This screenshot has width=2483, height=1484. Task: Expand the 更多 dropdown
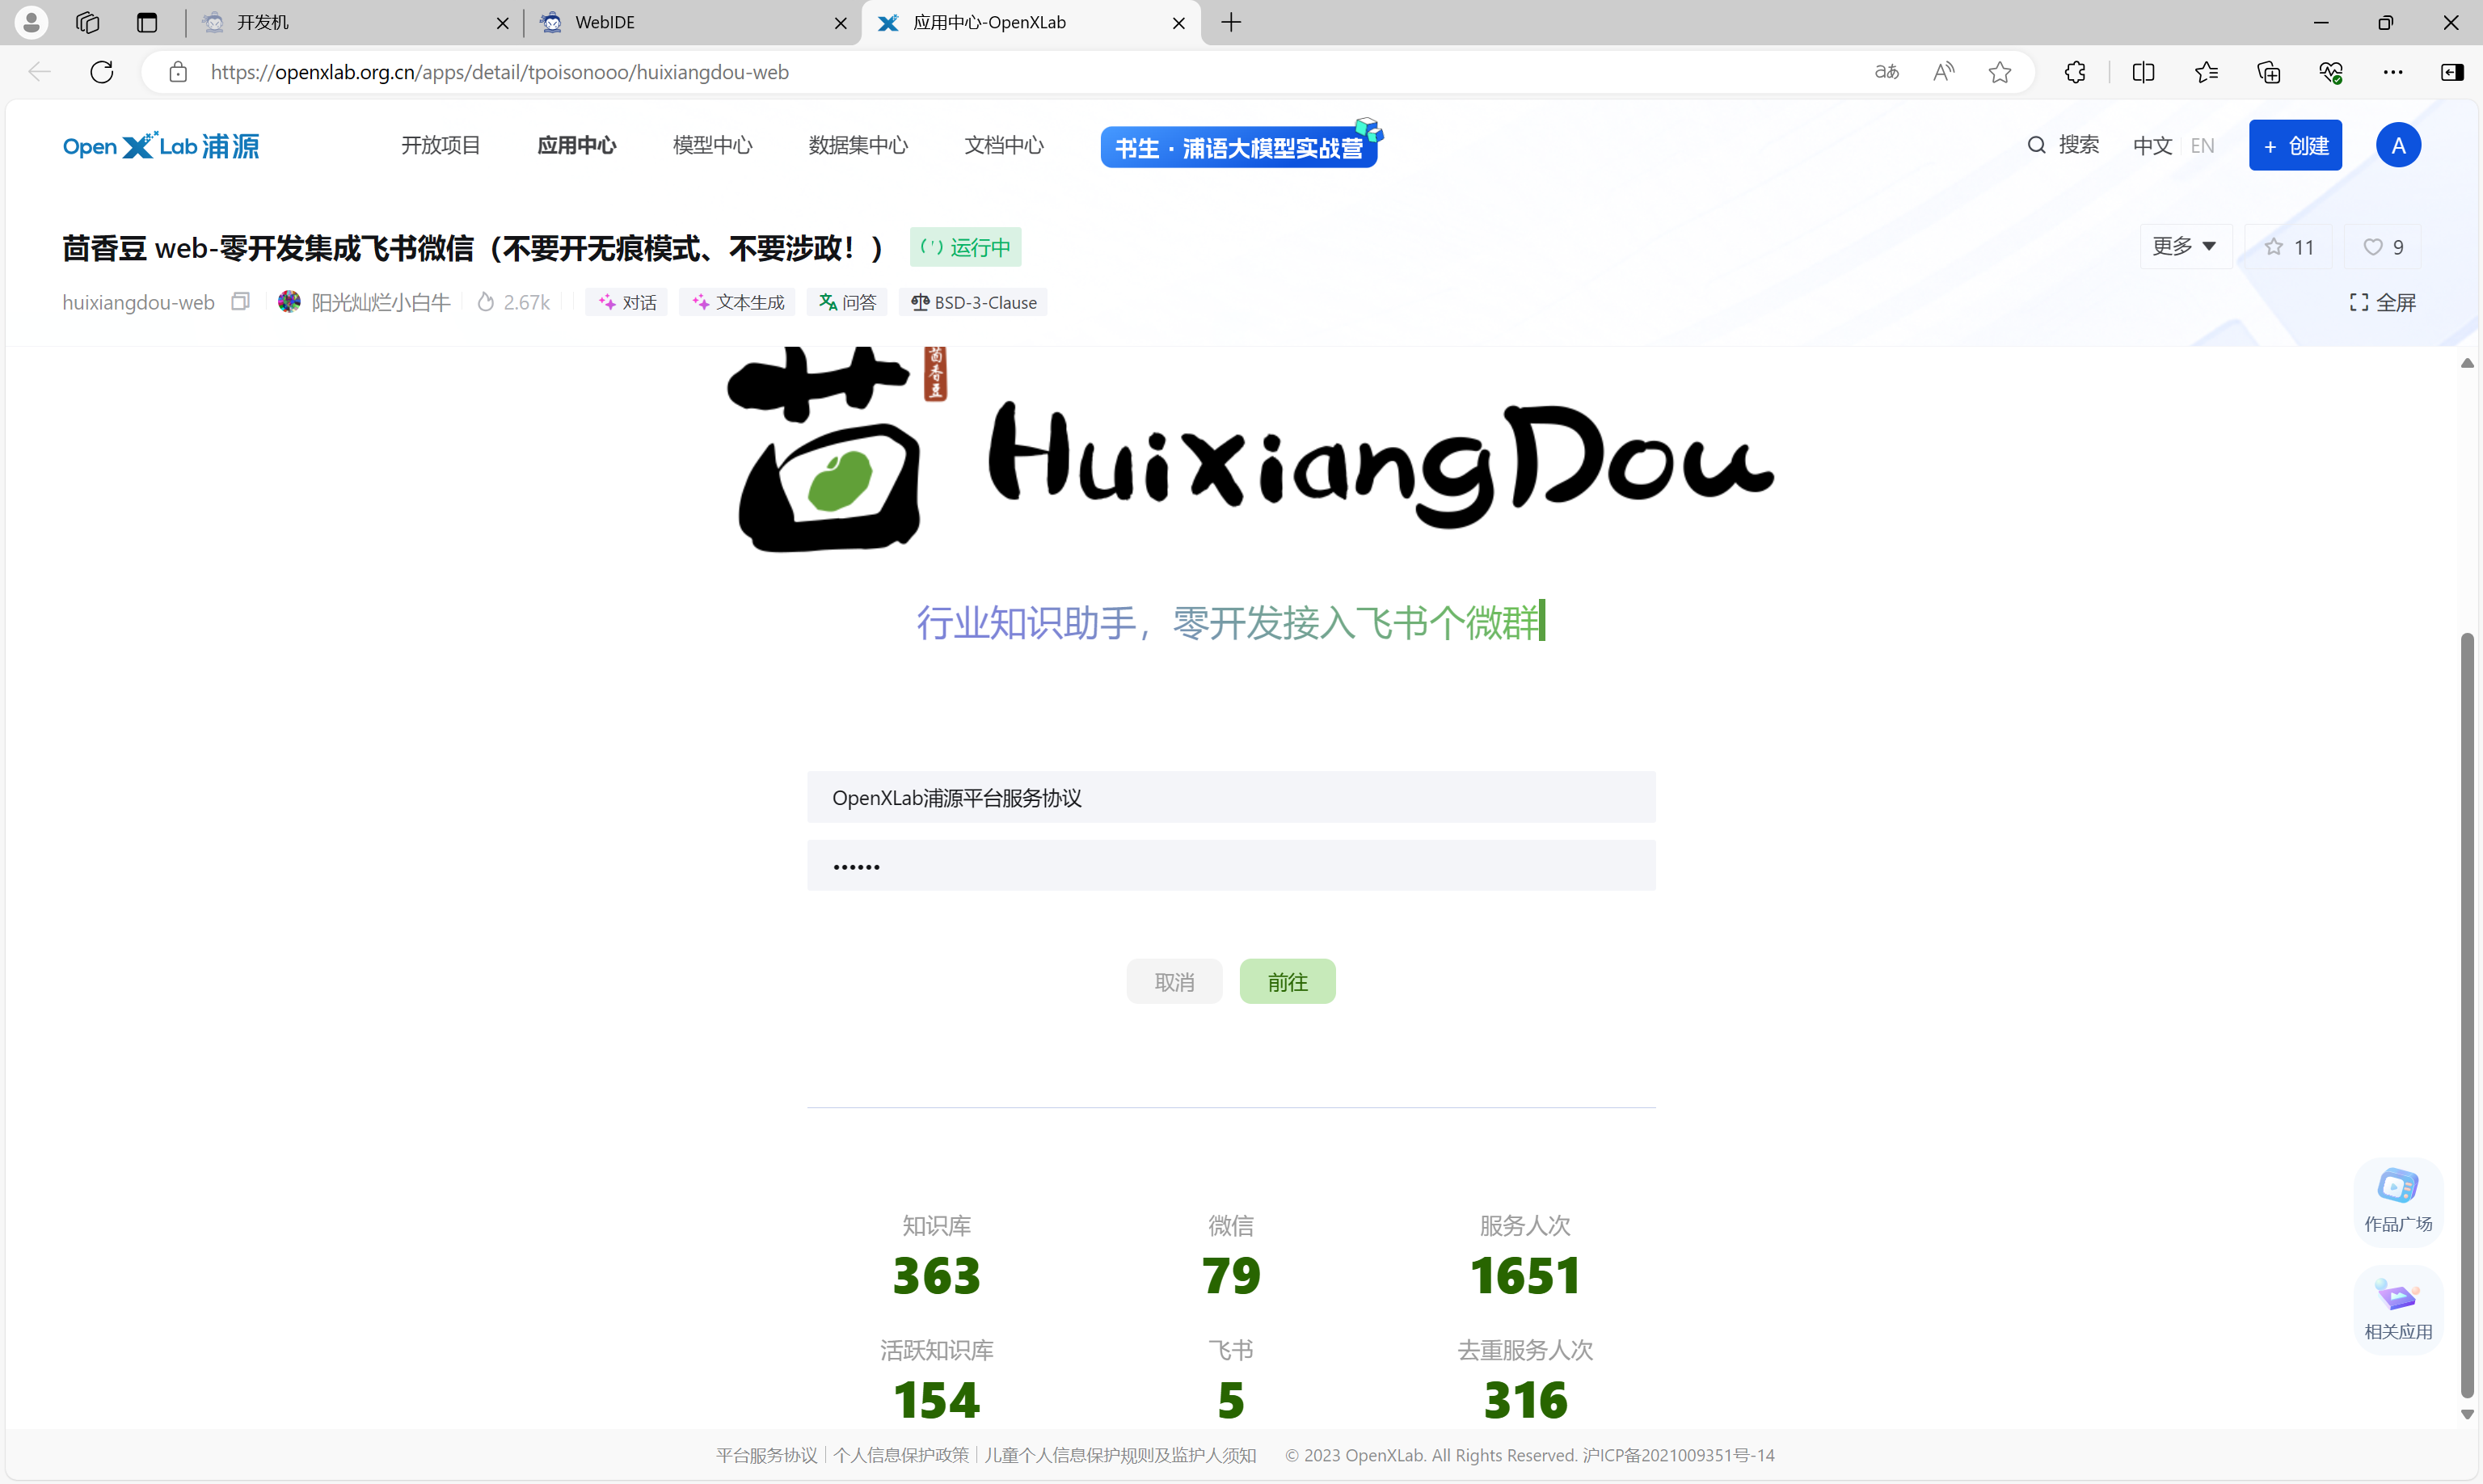tap(2185, 247)
